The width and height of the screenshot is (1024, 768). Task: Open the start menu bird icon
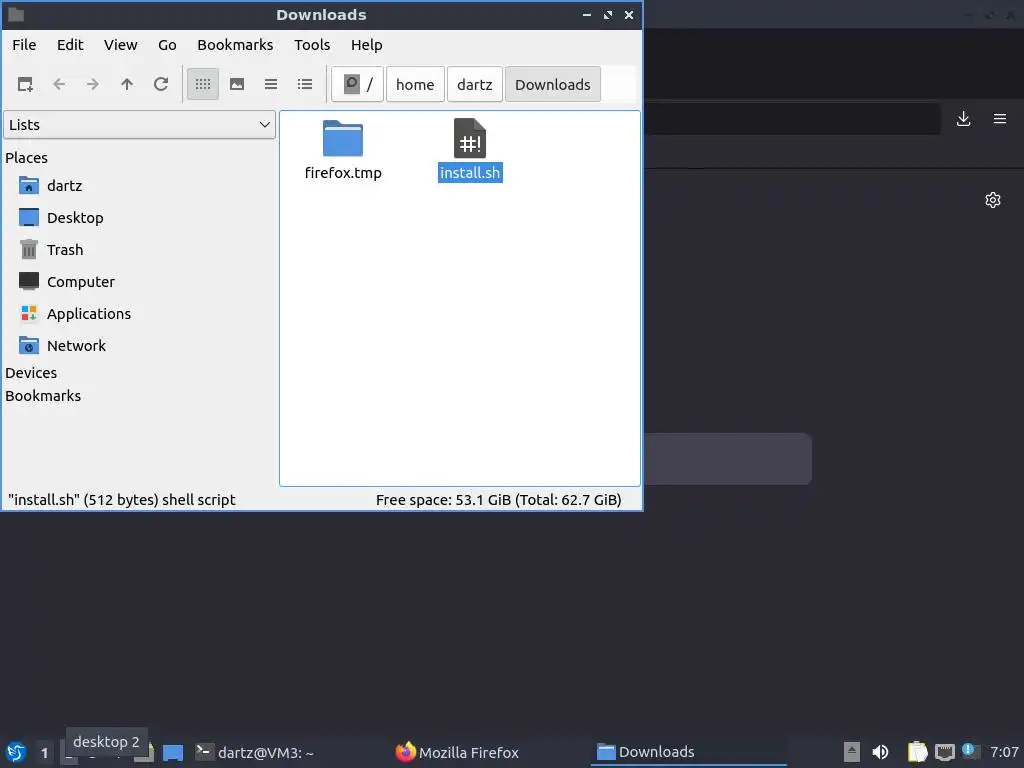[x=16, y=752]
